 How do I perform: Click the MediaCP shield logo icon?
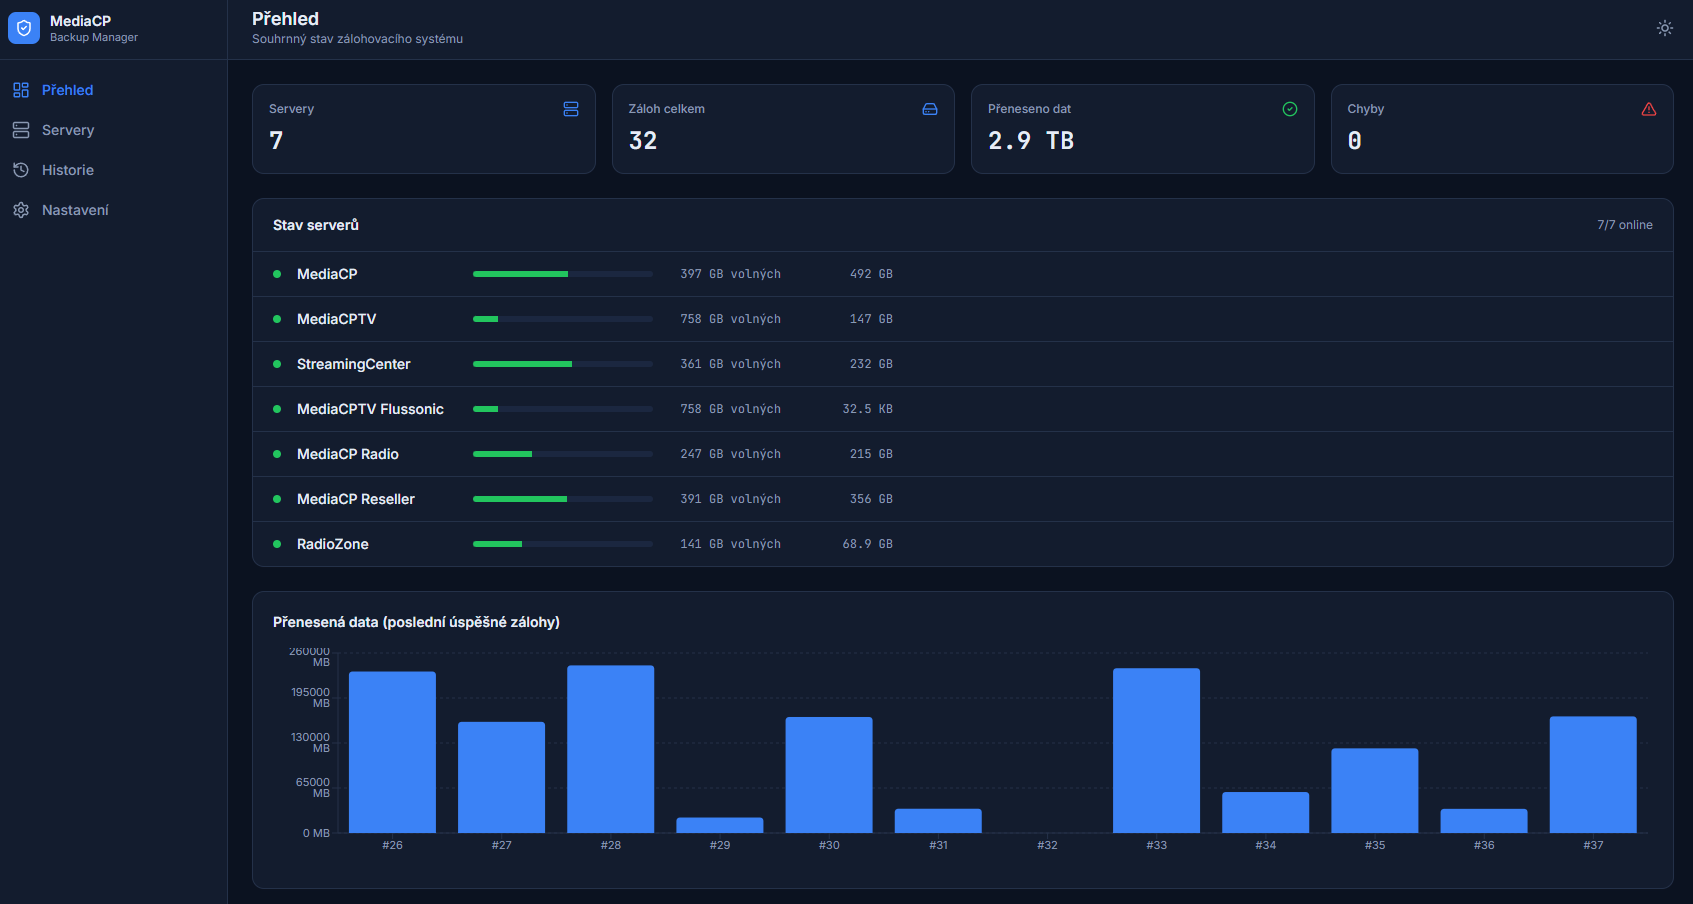tap(24, 28)
